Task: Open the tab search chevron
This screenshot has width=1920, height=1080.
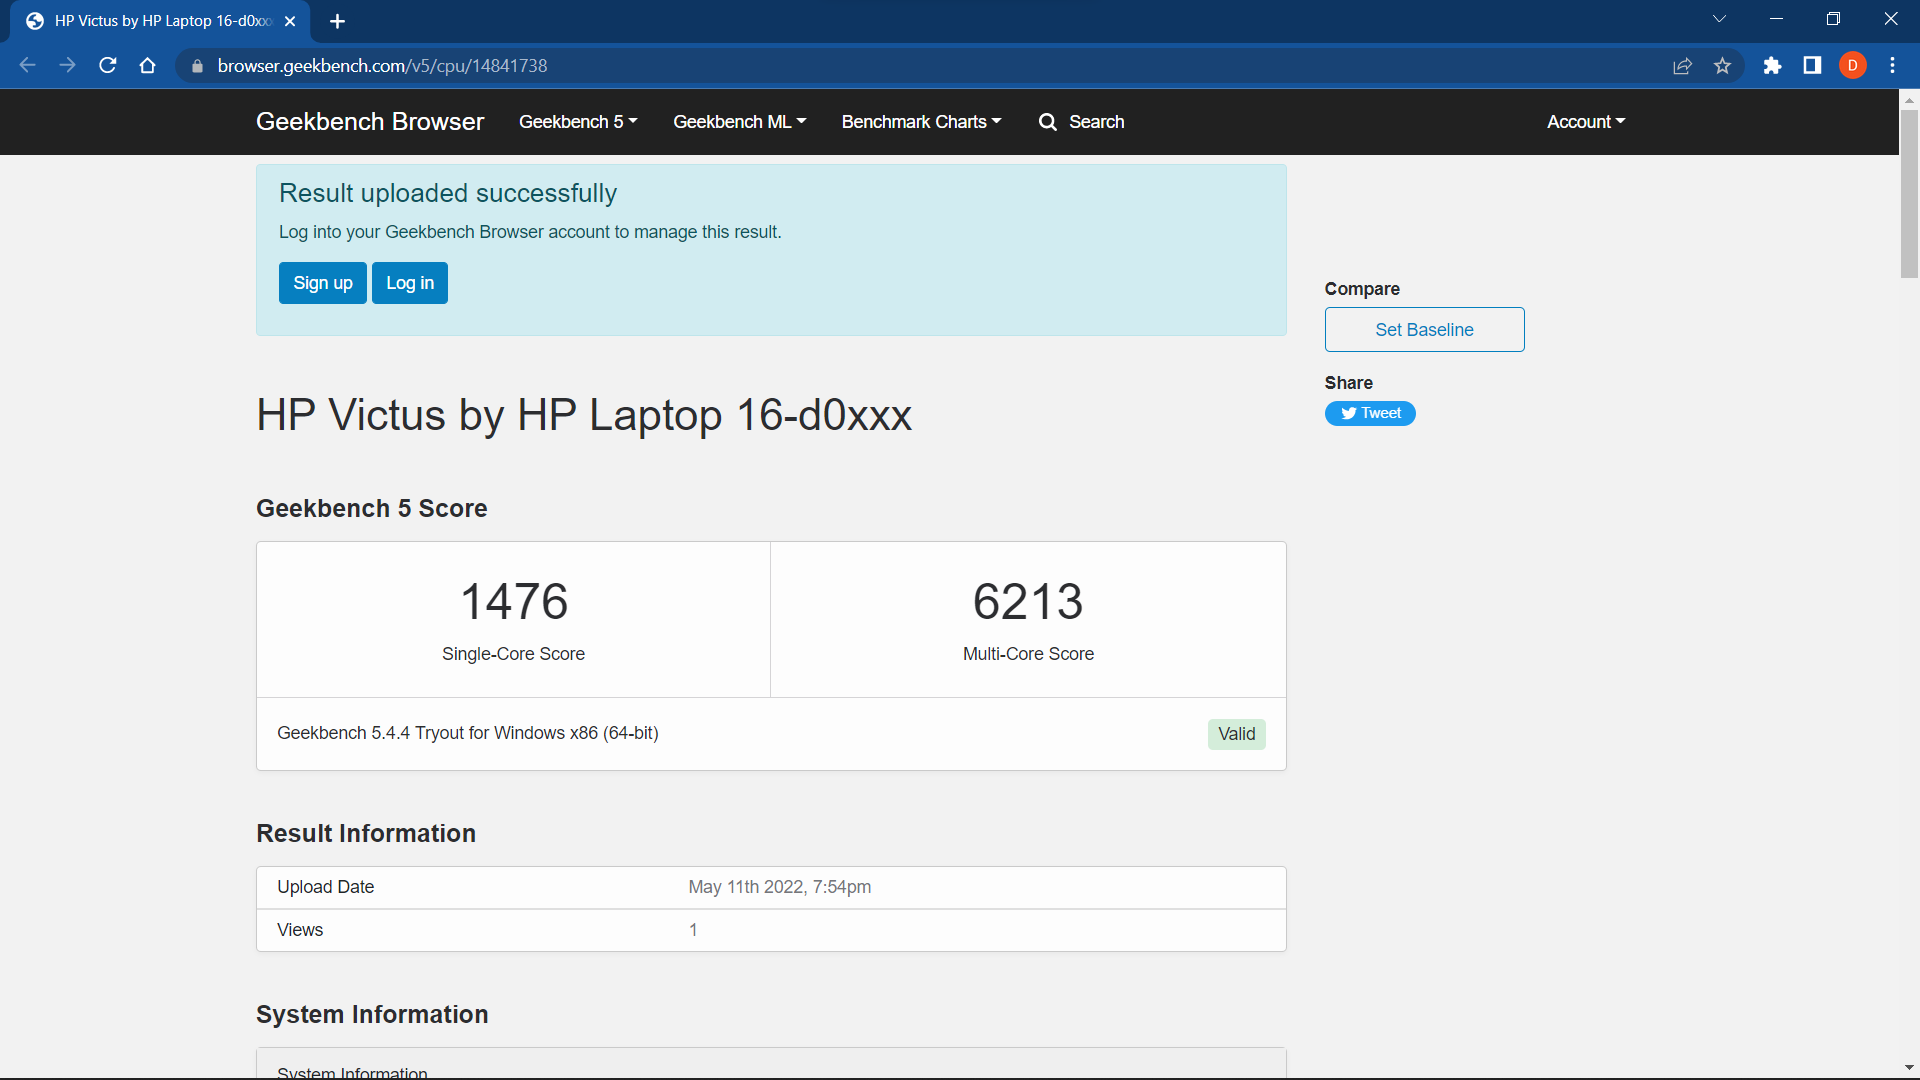Action: coord(1719,19)
